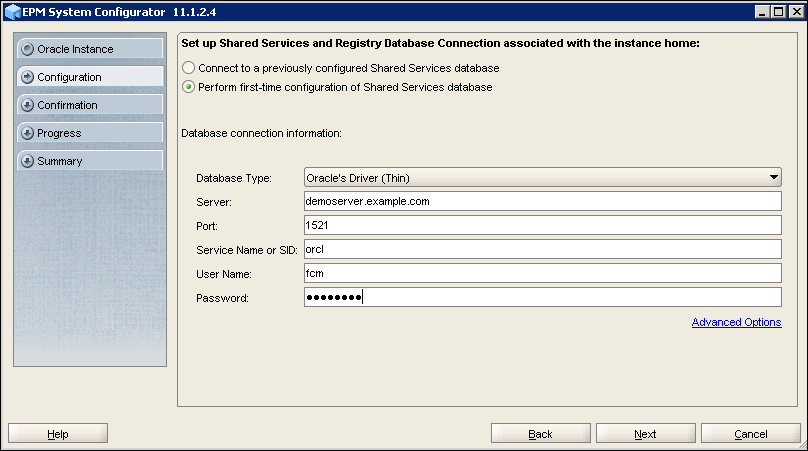Image resolution: width=808 pixels, height=451 pixels.
Task: Click the Set up Shared Services heading
Action: [441, 43]
